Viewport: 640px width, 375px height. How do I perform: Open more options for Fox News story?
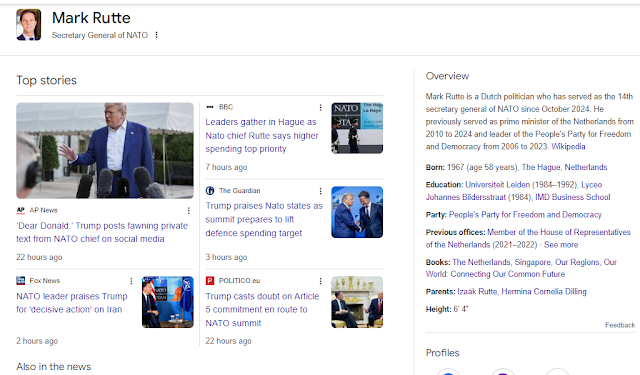[x=131, y=281]
